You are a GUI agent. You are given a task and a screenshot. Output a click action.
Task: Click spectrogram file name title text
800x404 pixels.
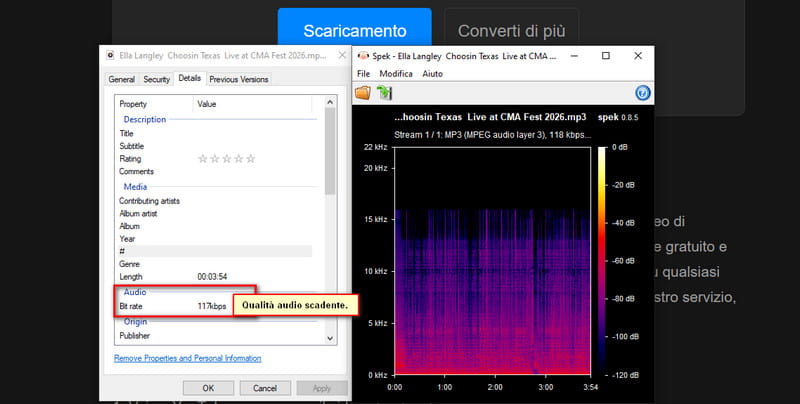tap(490, 117)
